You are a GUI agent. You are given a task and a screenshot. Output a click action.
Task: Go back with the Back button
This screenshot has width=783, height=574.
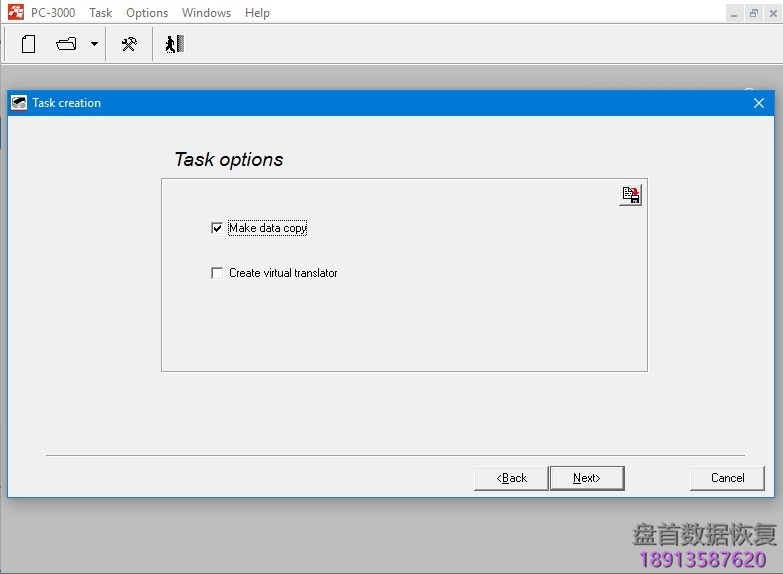[511, 478]
